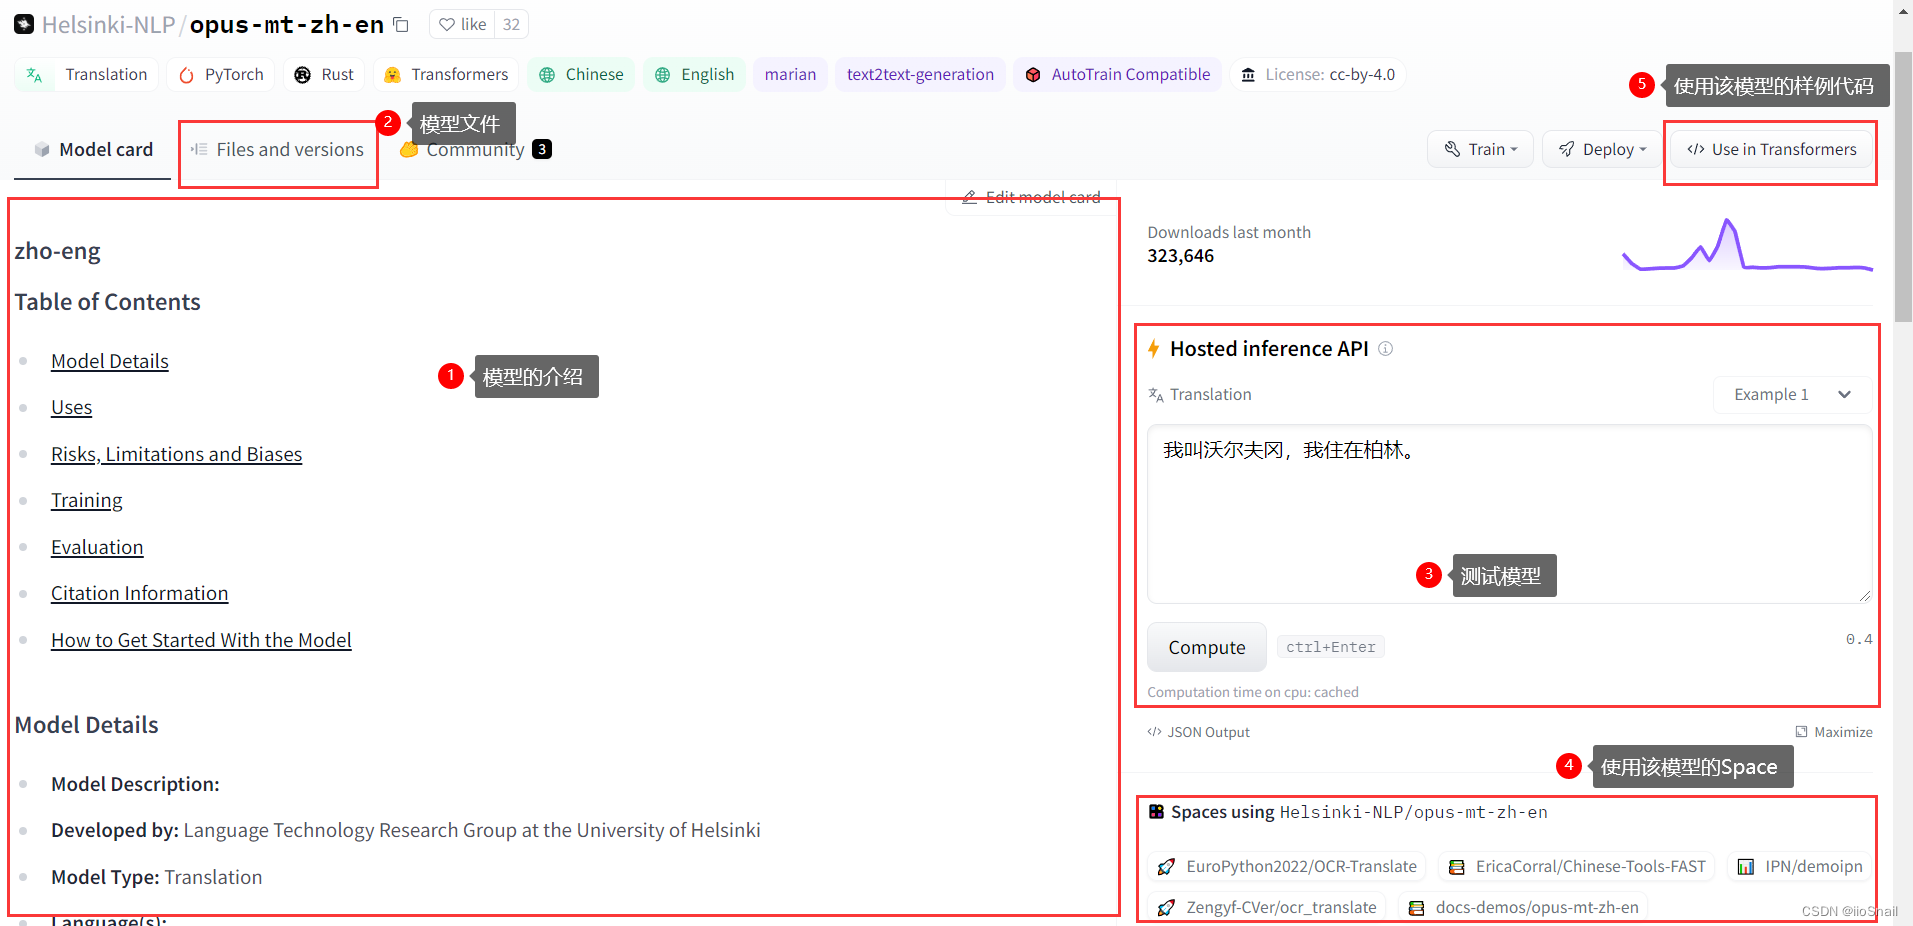Jump to the Training section

87,501
